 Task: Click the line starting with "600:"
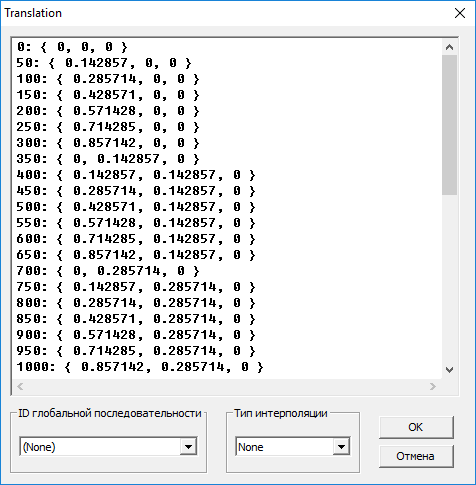[136, 239]
